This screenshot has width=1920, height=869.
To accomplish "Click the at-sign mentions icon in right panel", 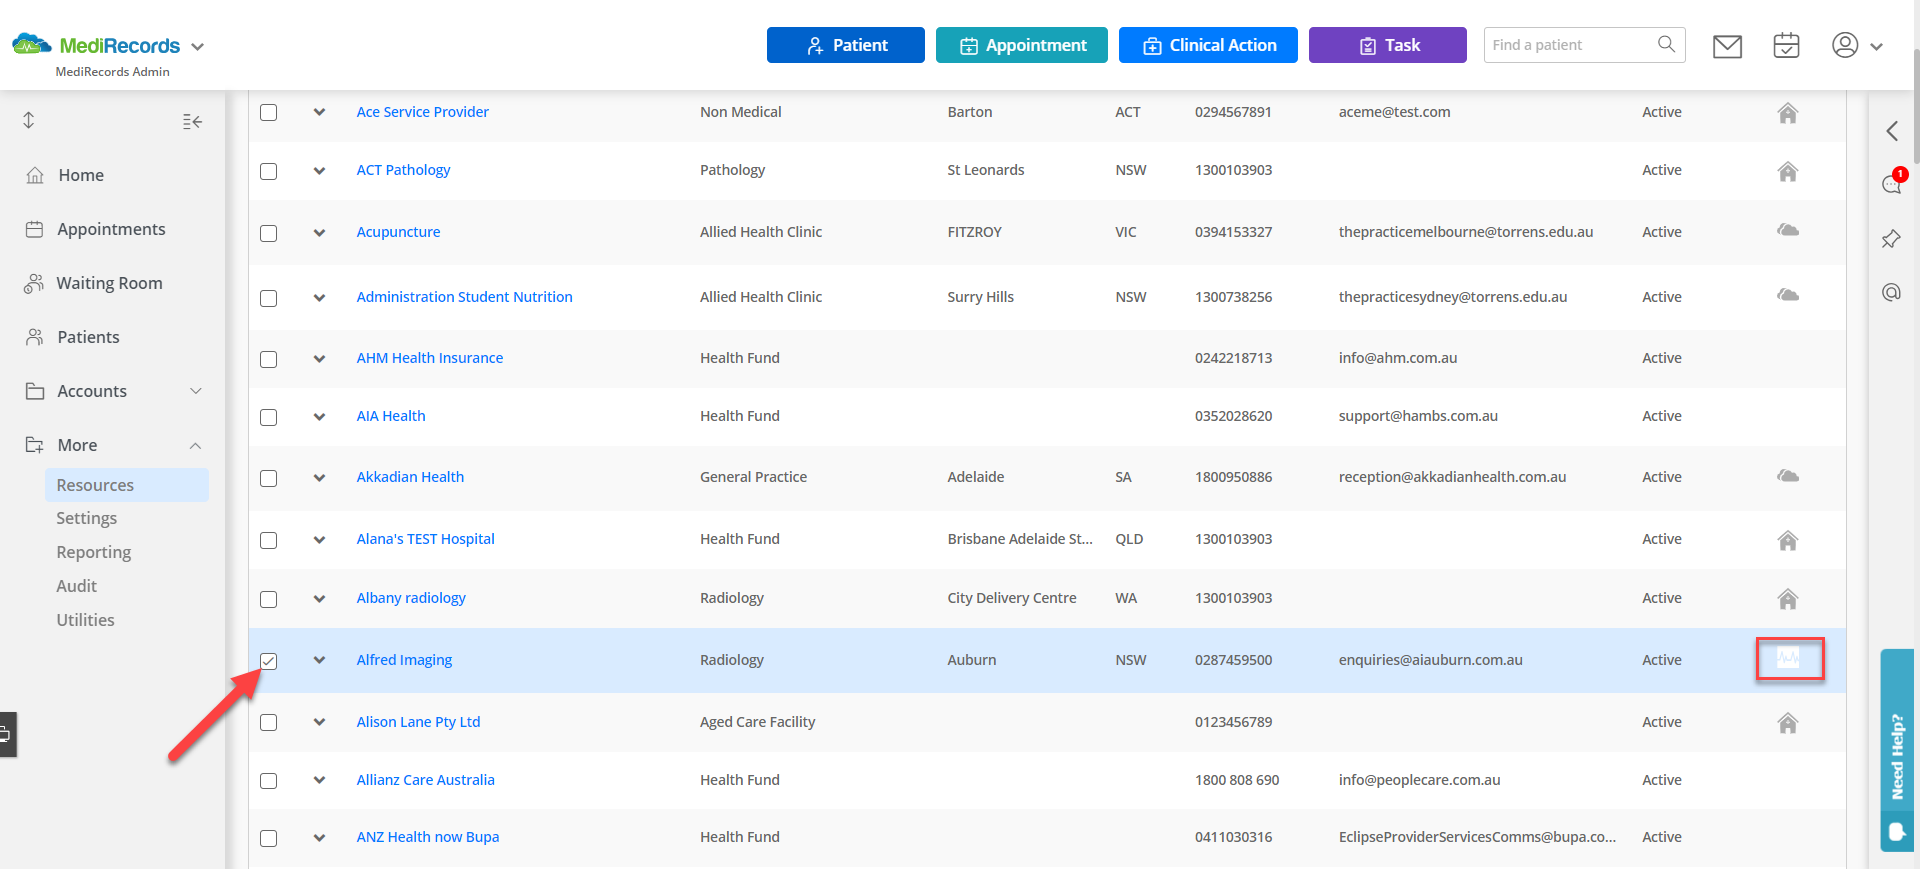I will click(x=1891, y=292).
